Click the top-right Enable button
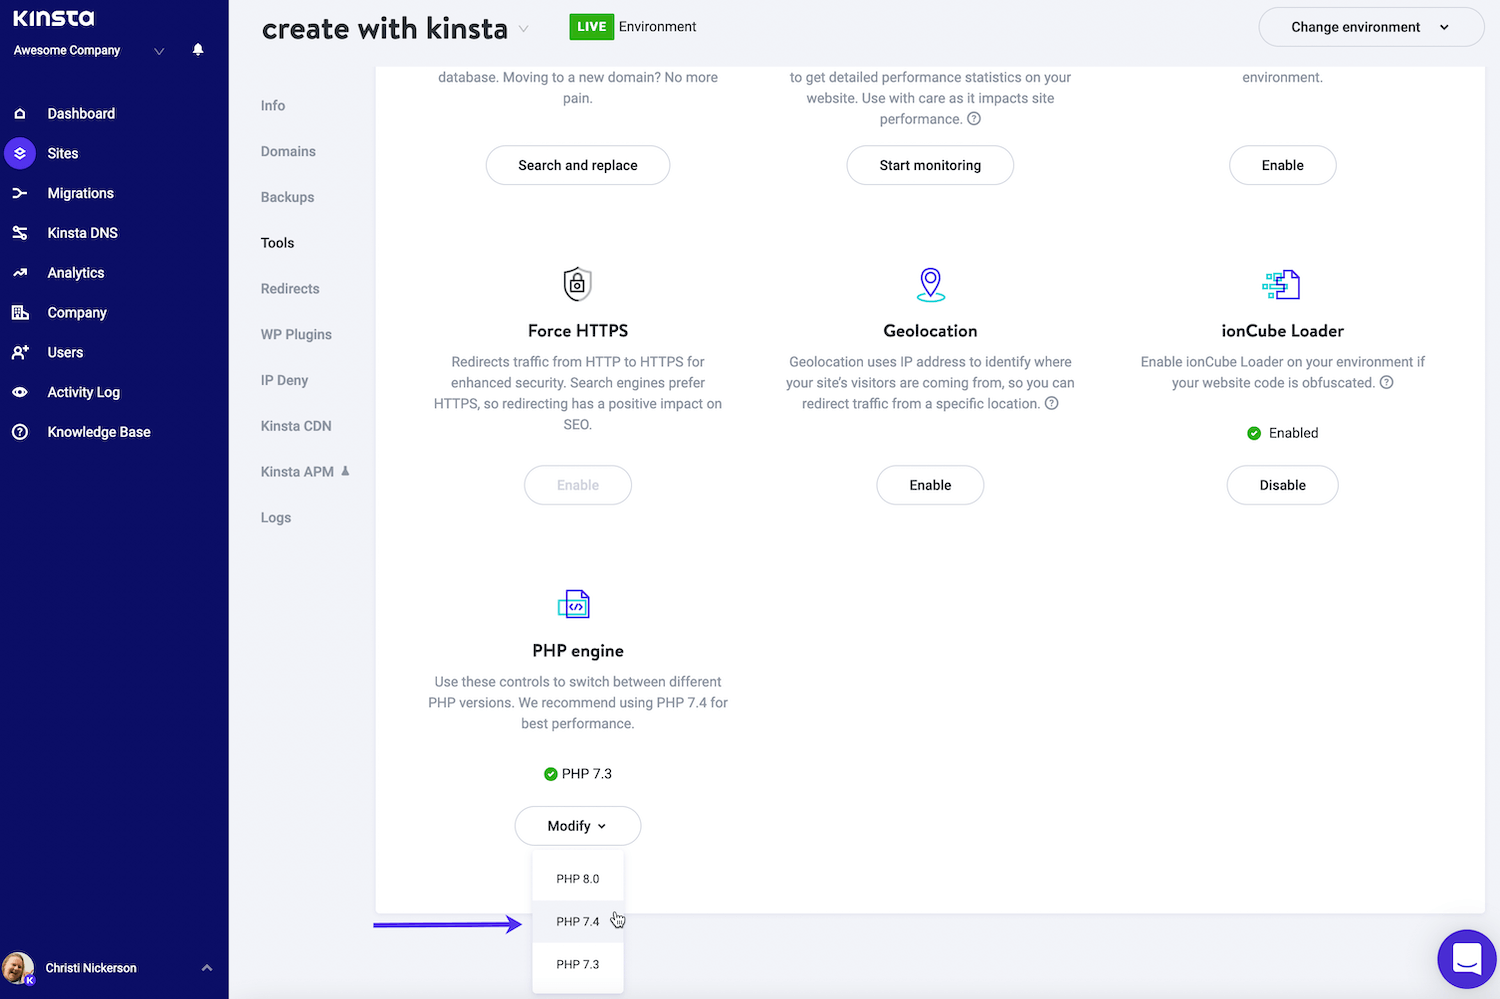Image resolution: width=1500 pixels, height=999 pixels. (1282, 165)
